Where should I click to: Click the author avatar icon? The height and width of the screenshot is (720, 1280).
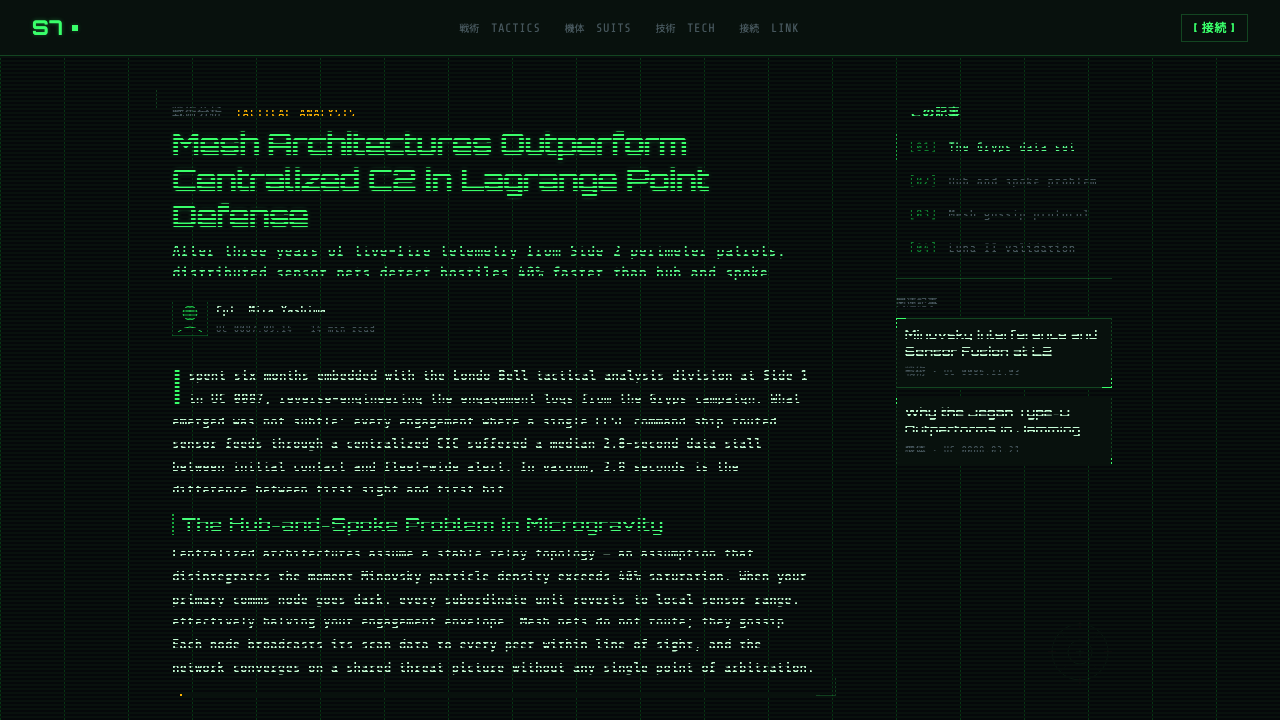pyautogui.click(x=189, y=319)
